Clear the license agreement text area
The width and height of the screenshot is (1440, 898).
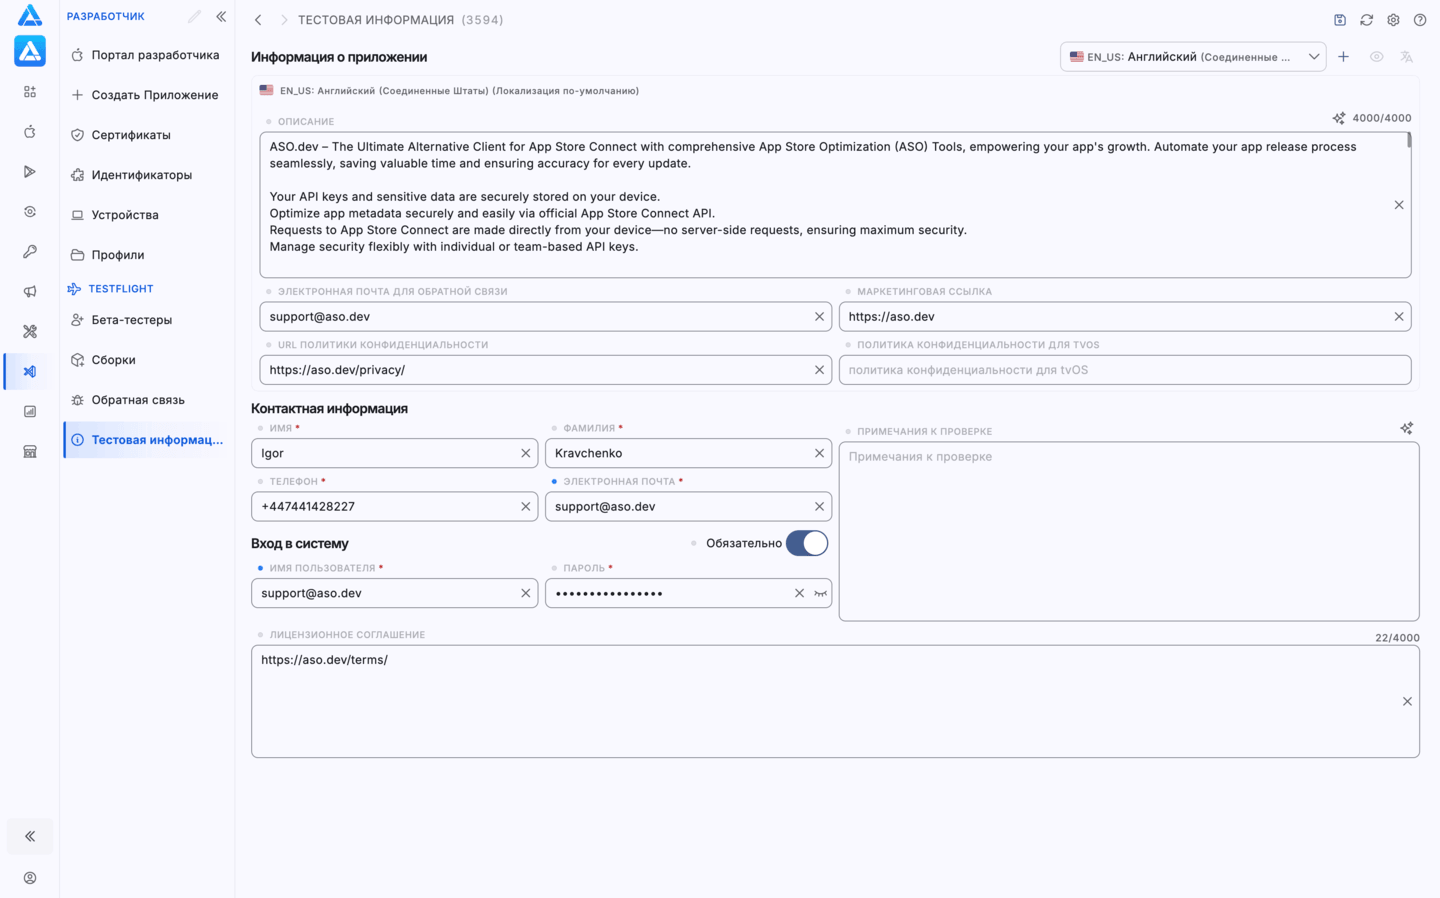(1407, 702)
